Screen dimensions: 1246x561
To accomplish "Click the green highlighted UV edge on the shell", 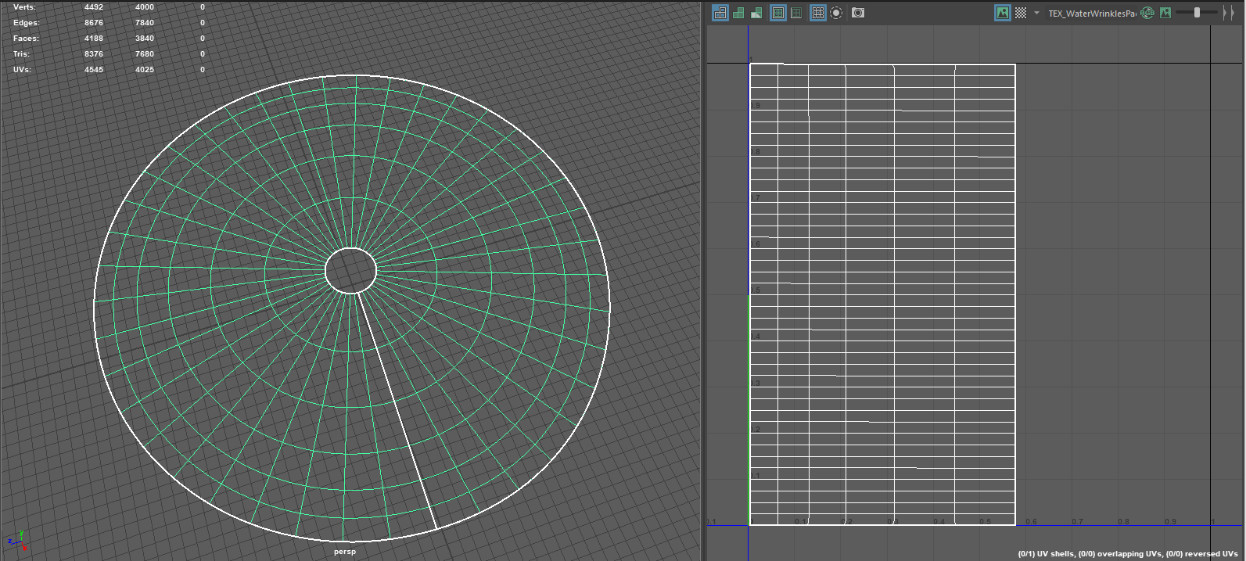I will point(749,410).
